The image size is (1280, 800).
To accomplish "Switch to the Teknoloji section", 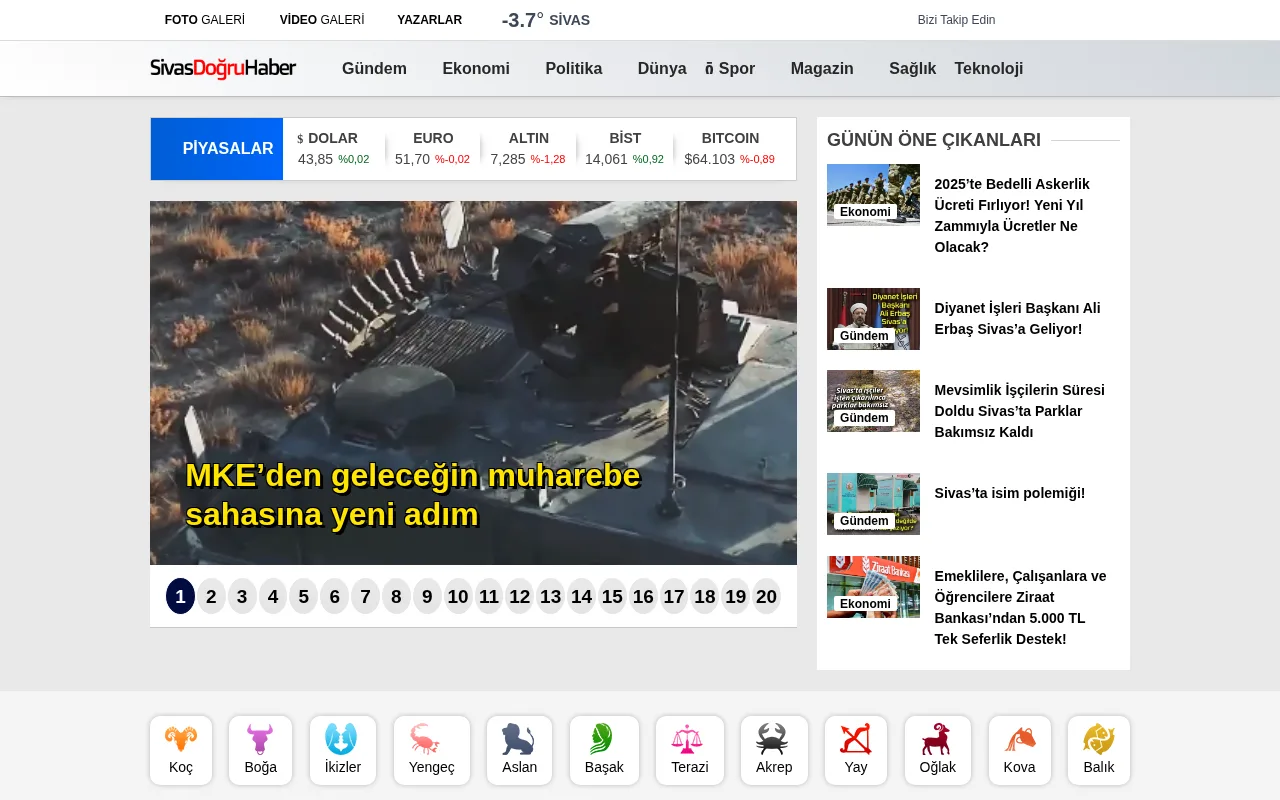I will (988, 68).
